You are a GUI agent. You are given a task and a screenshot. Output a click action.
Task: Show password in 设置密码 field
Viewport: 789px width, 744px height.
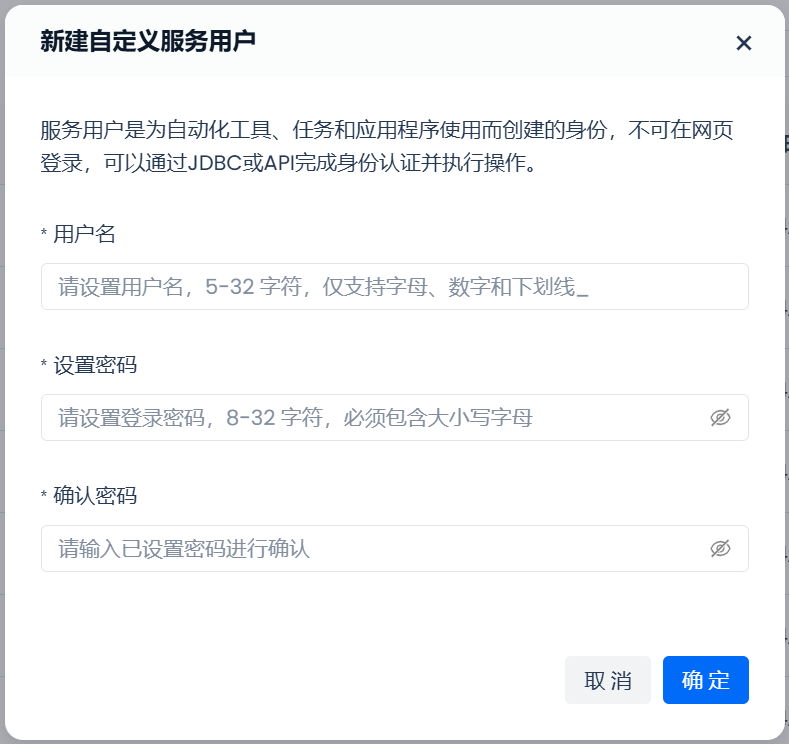720,418
